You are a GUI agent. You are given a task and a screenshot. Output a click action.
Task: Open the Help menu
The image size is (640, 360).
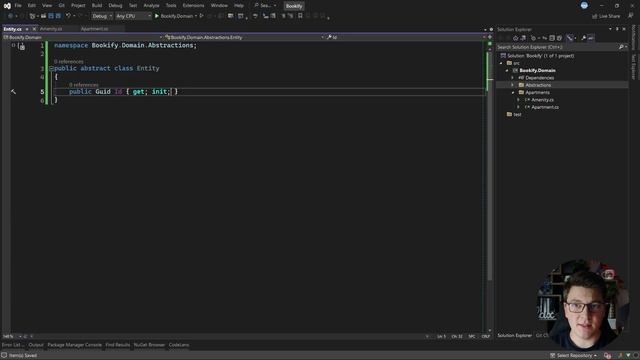(239, 6)
